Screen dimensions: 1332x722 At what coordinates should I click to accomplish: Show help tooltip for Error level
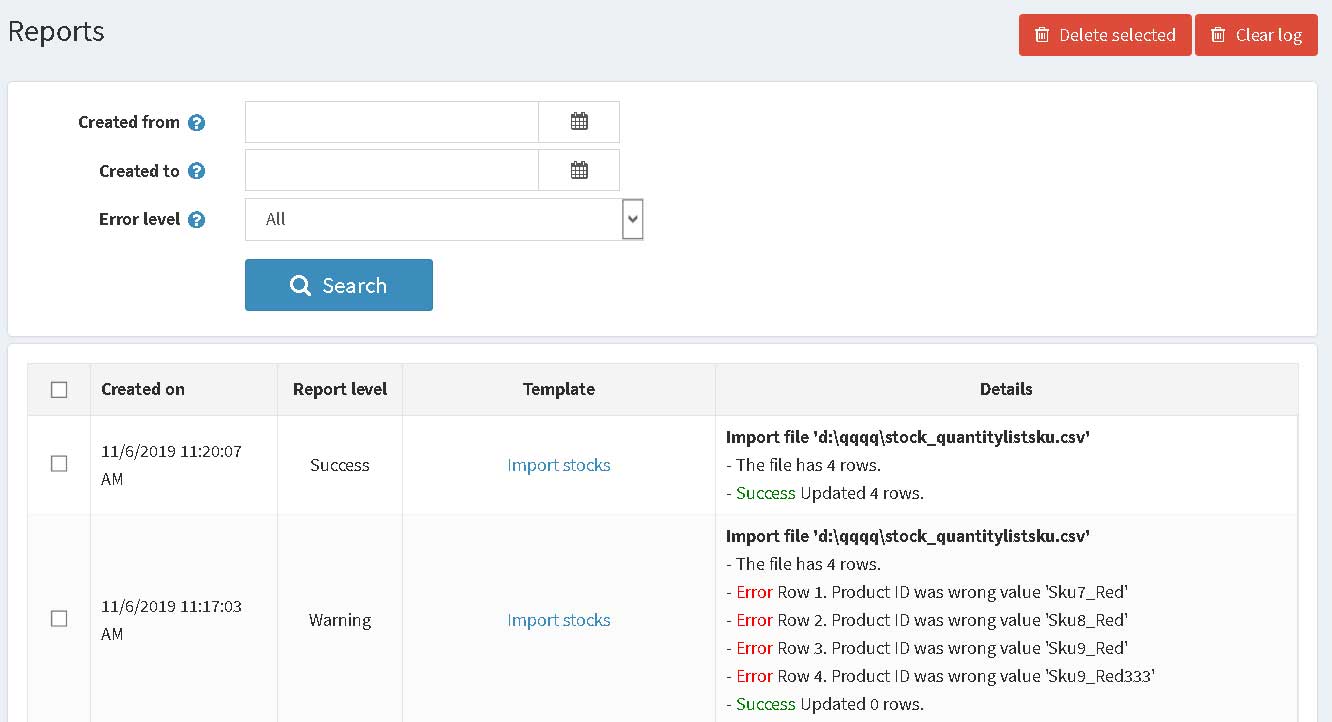[197, 219]
